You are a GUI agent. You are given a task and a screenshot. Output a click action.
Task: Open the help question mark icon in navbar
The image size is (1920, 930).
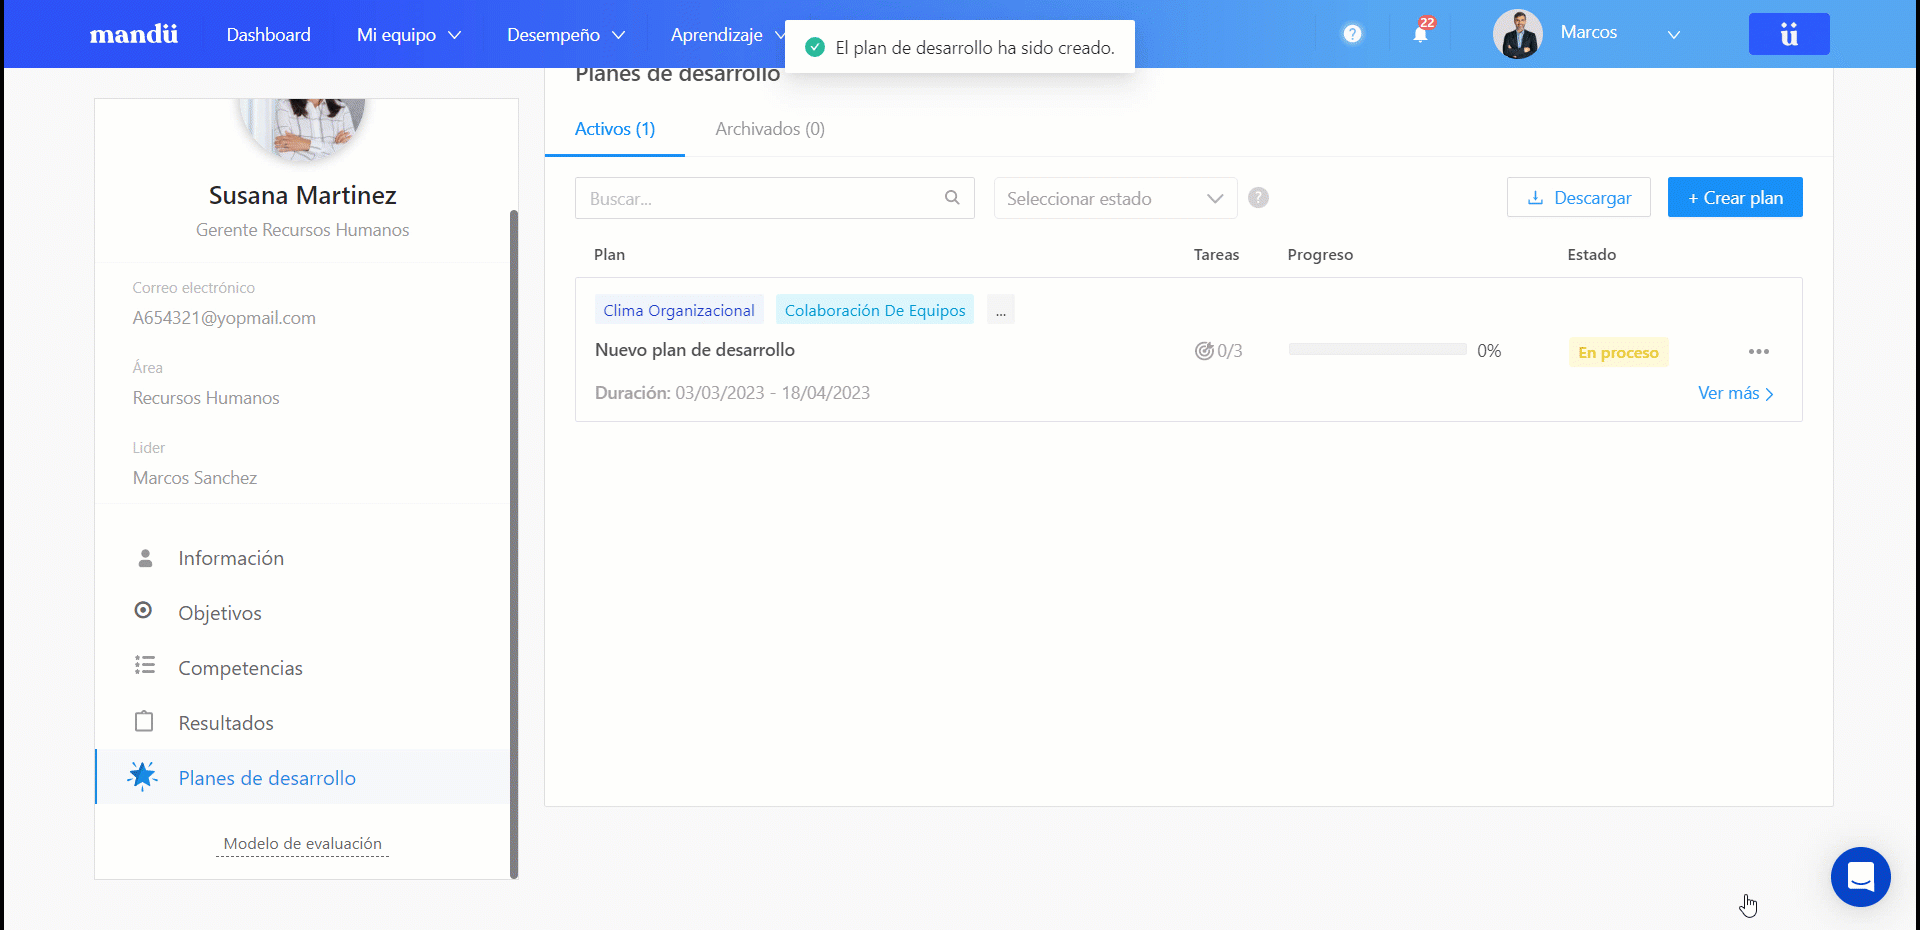(1352, 34)
